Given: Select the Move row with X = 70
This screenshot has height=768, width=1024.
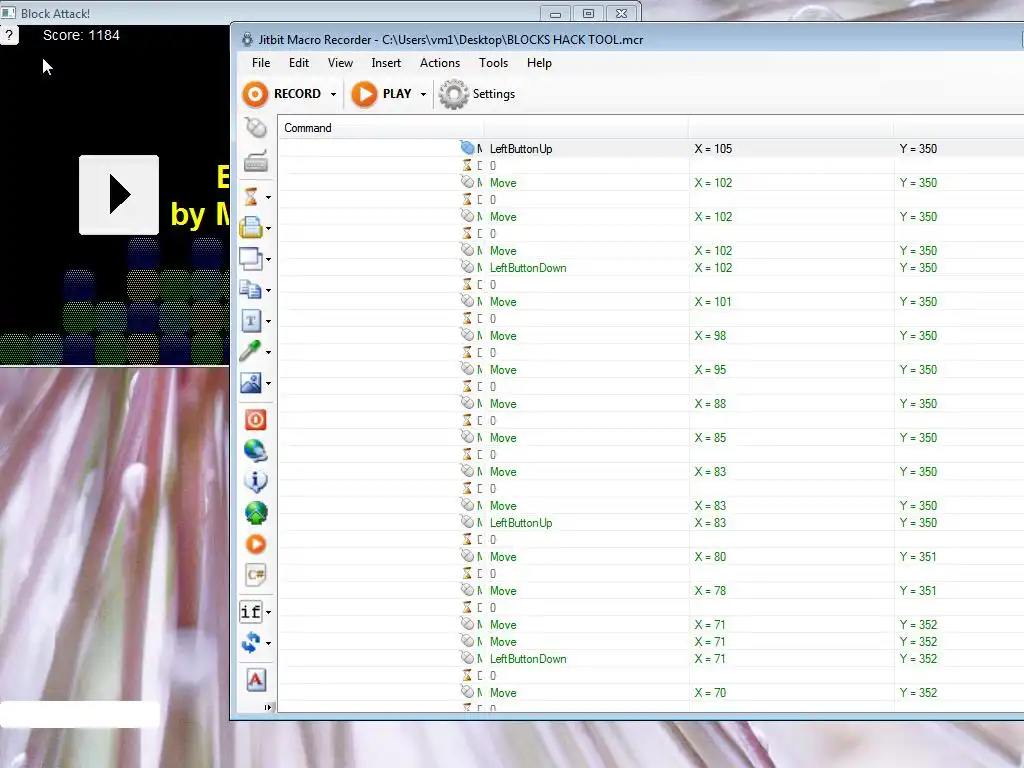Looking at the screenshot, I should point(650,692).
